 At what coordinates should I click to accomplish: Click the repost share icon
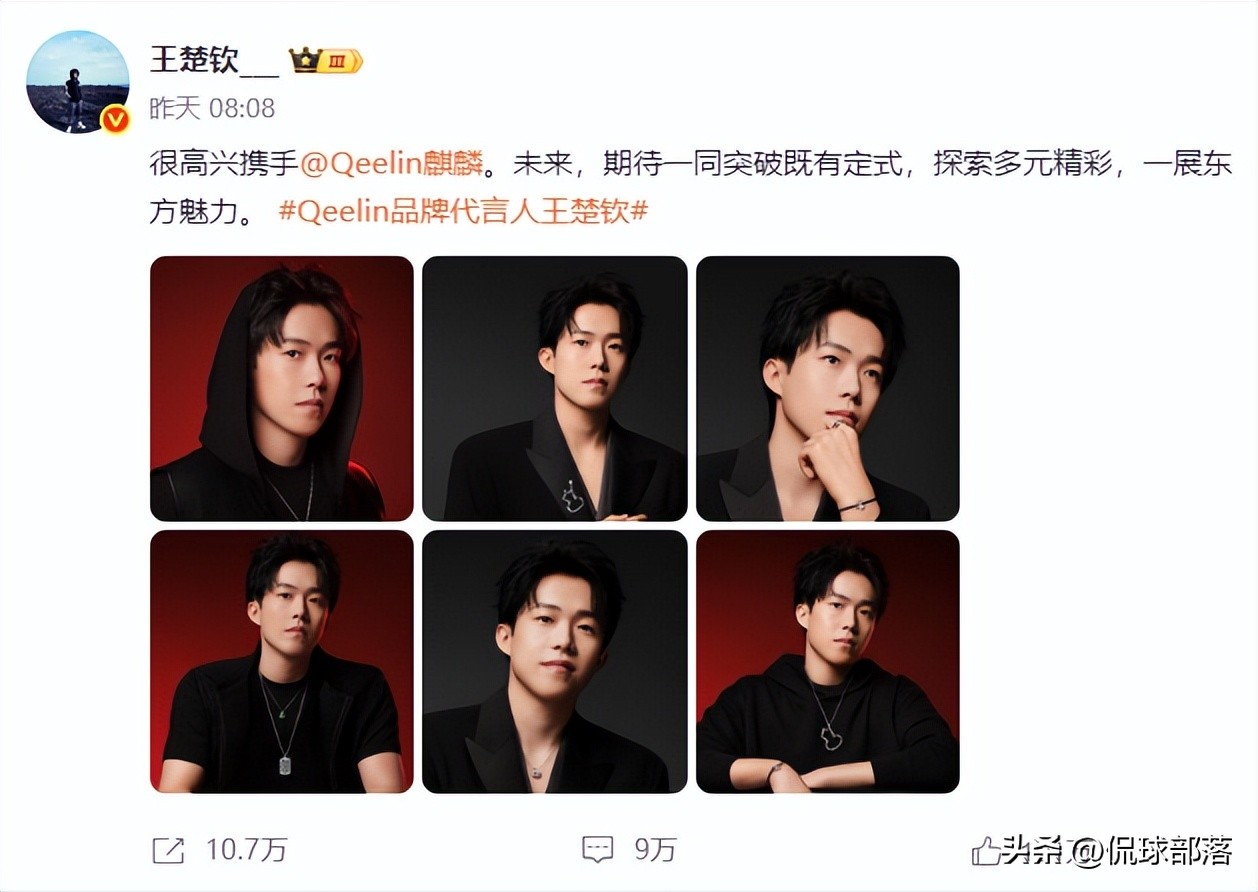click(168, 850)
